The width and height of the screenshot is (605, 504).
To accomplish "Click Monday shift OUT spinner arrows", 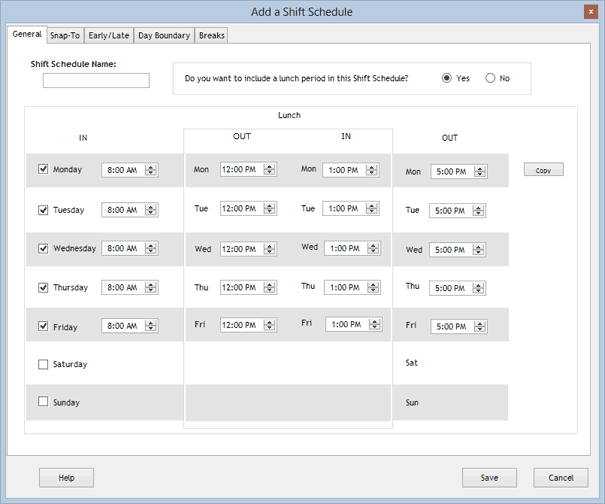I will (x=480, y=172).
